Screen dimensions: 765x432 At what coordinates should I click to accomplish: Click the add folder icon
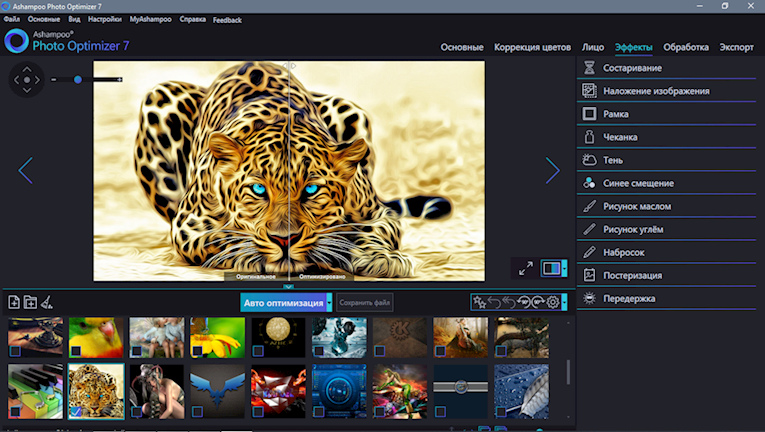coord(30,302)
